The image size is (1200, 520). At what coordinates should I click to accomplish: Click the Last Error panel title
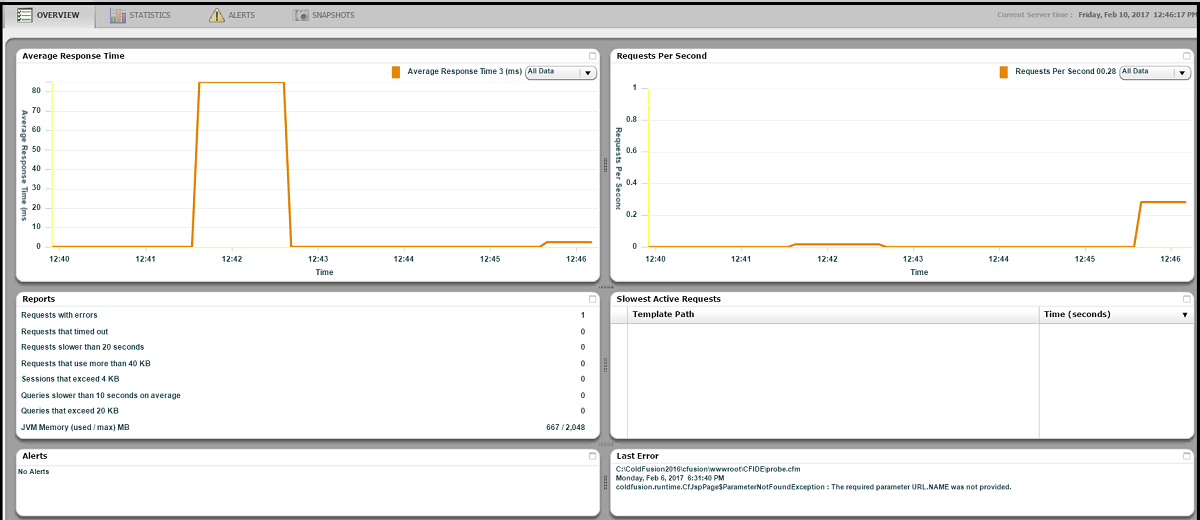(638, 456)
